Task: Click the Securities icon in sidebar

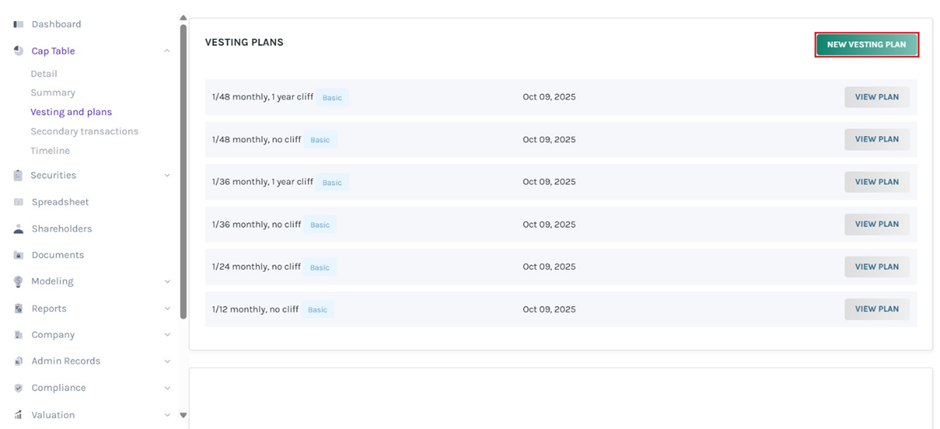Action: [x=18, y=175]
